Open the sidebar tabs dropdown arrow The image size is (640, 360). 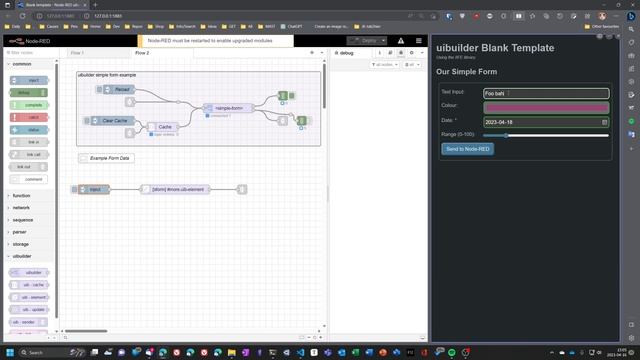pos(422,53)
